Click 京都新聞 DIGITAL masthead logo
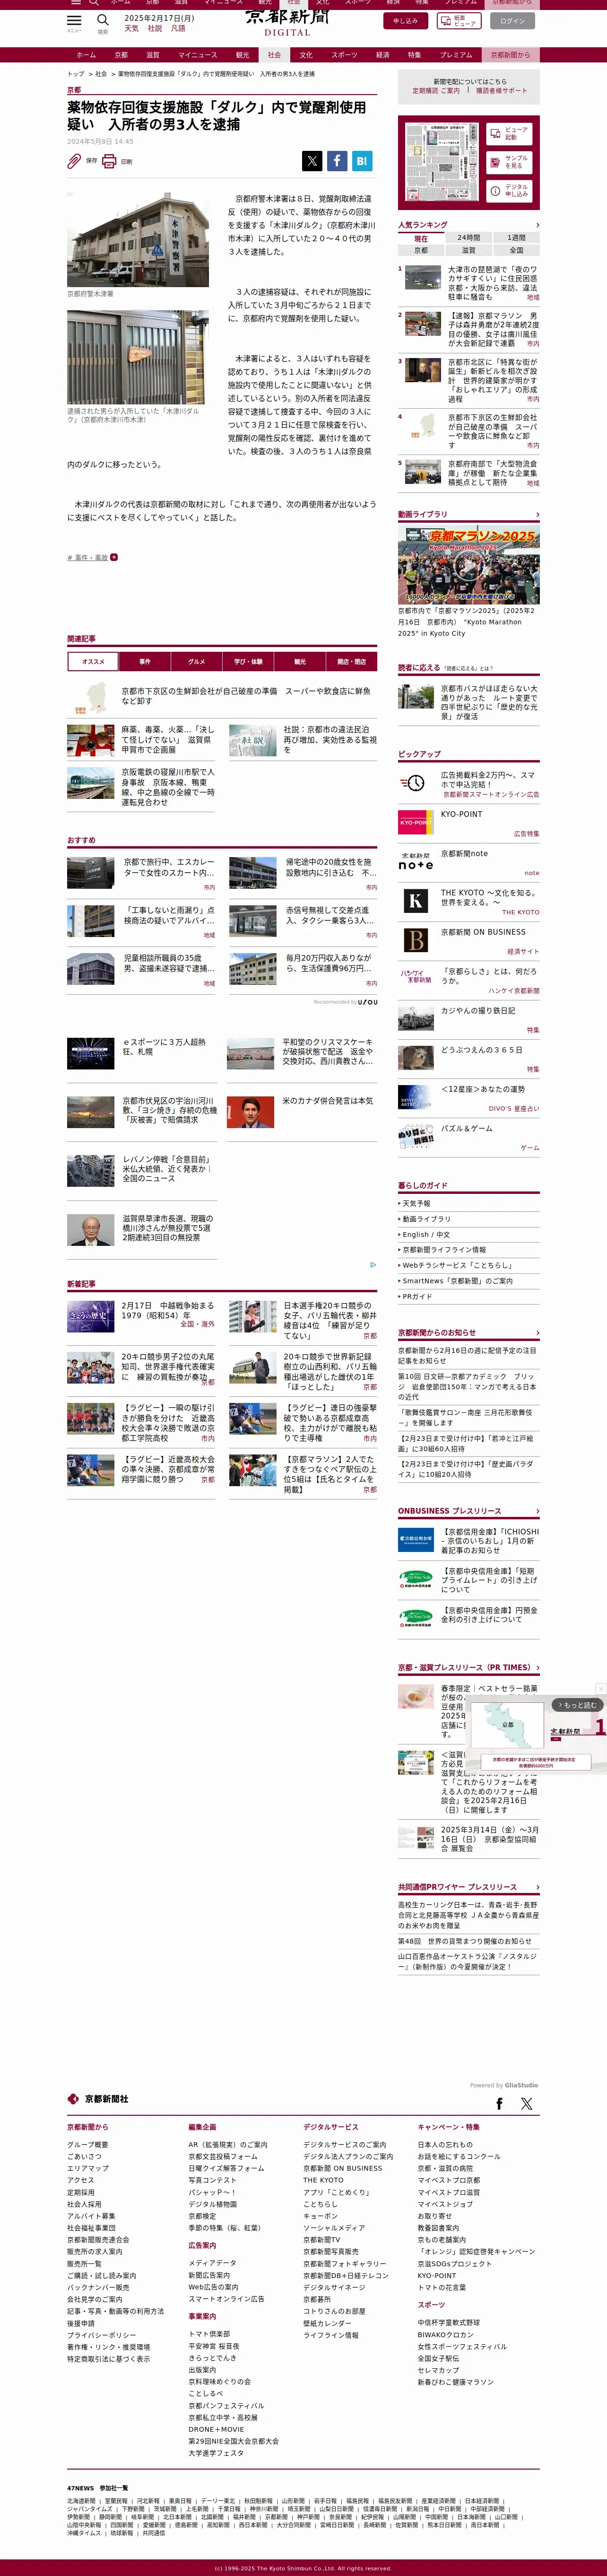Image resolution: width=607 pixels, height=2576 pixels. [287, 22]
